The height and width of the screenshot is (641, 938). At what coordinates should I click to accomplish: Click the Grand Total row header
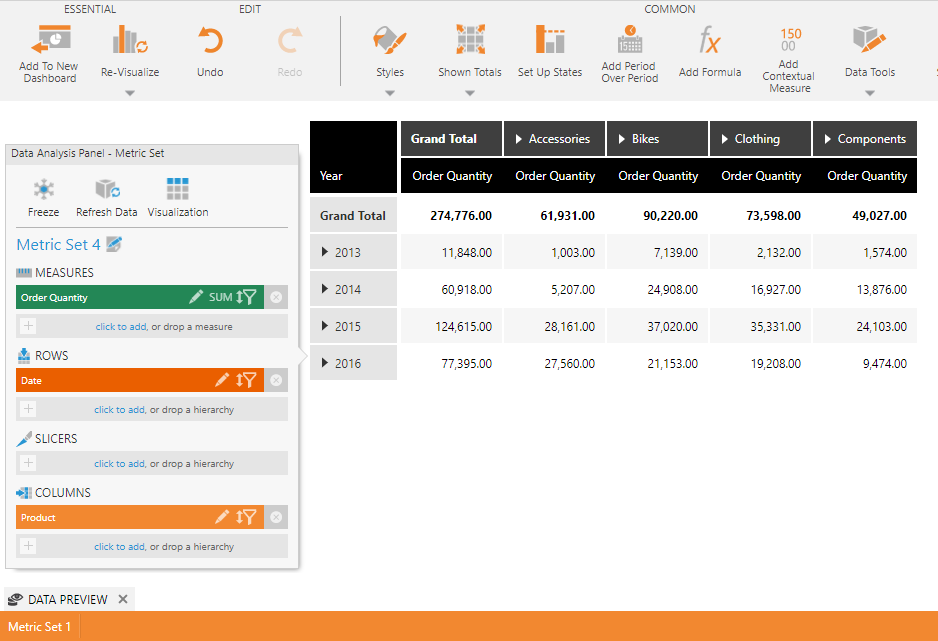pos(353,215)
